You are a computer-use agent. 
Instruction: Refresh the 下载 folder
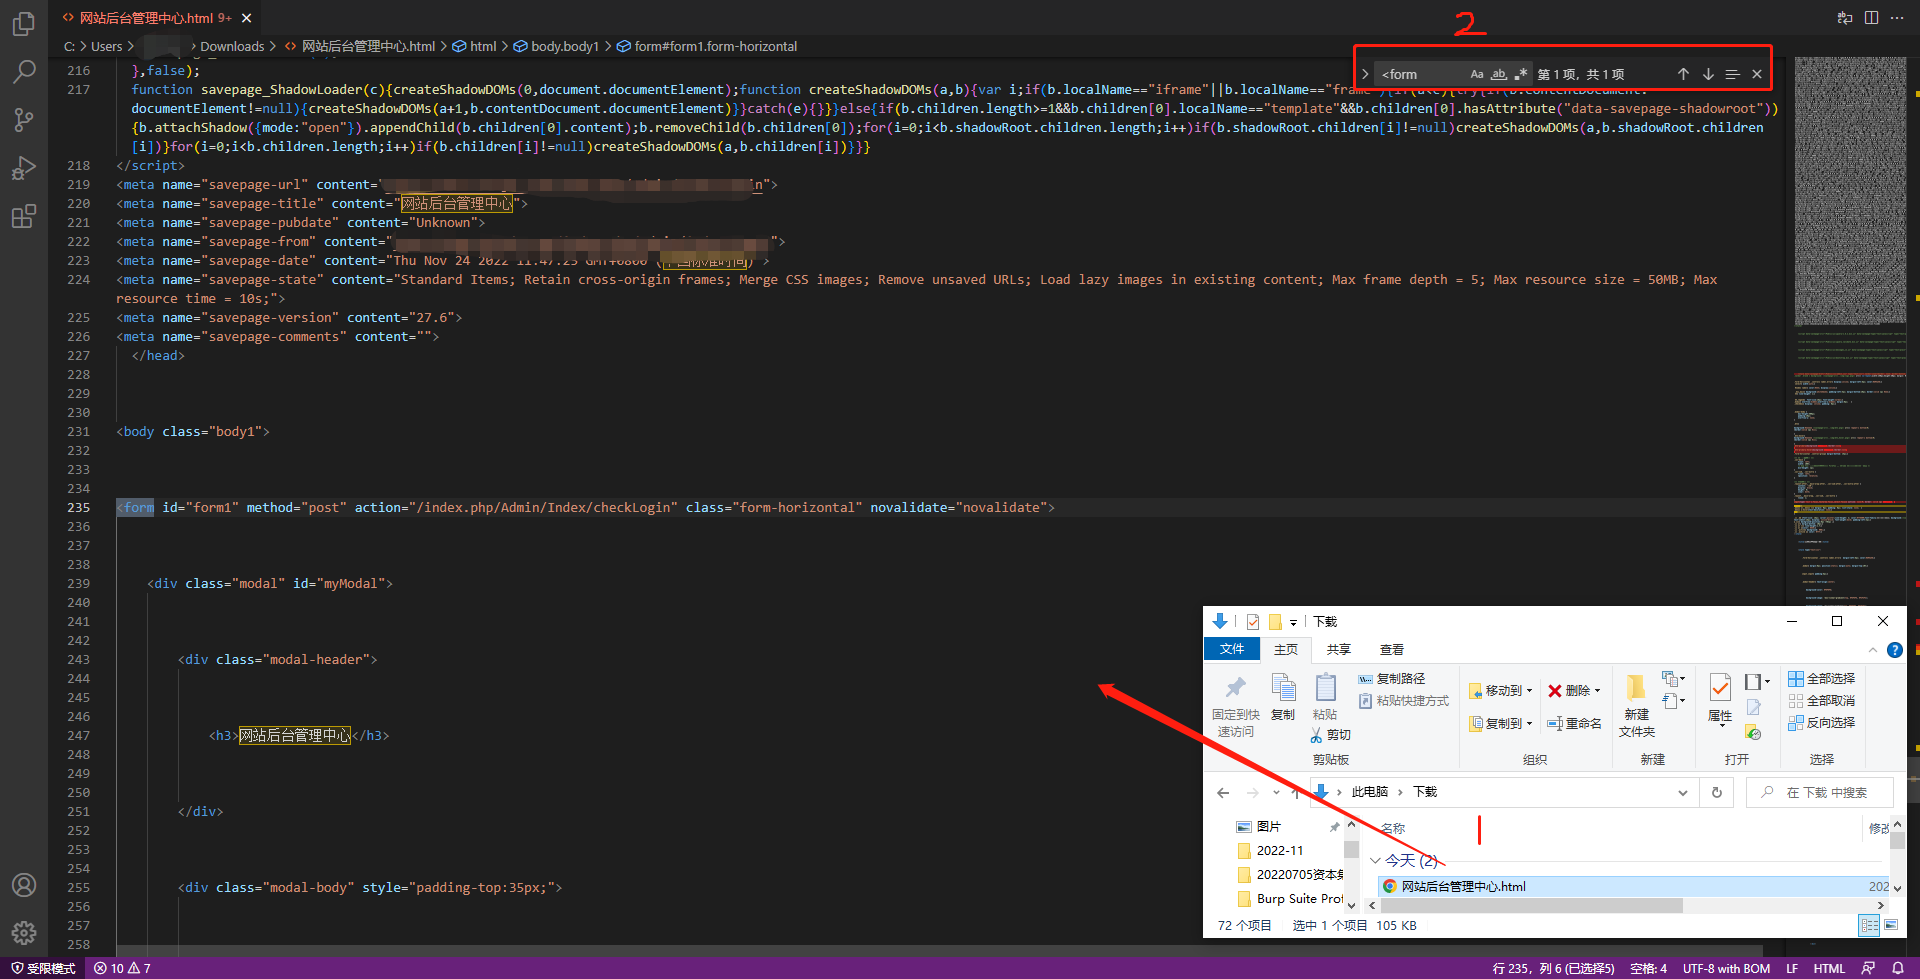tap(1717, 792)
